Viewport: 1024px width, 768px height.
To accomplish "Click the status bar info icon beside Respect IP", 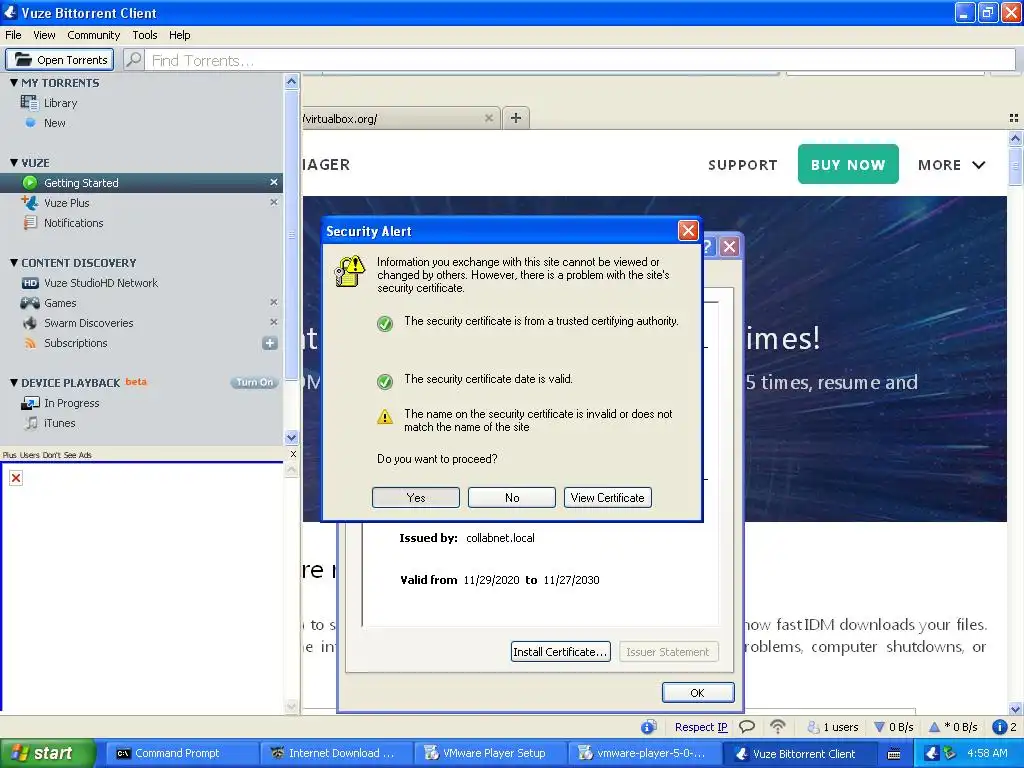I will 648,726.
